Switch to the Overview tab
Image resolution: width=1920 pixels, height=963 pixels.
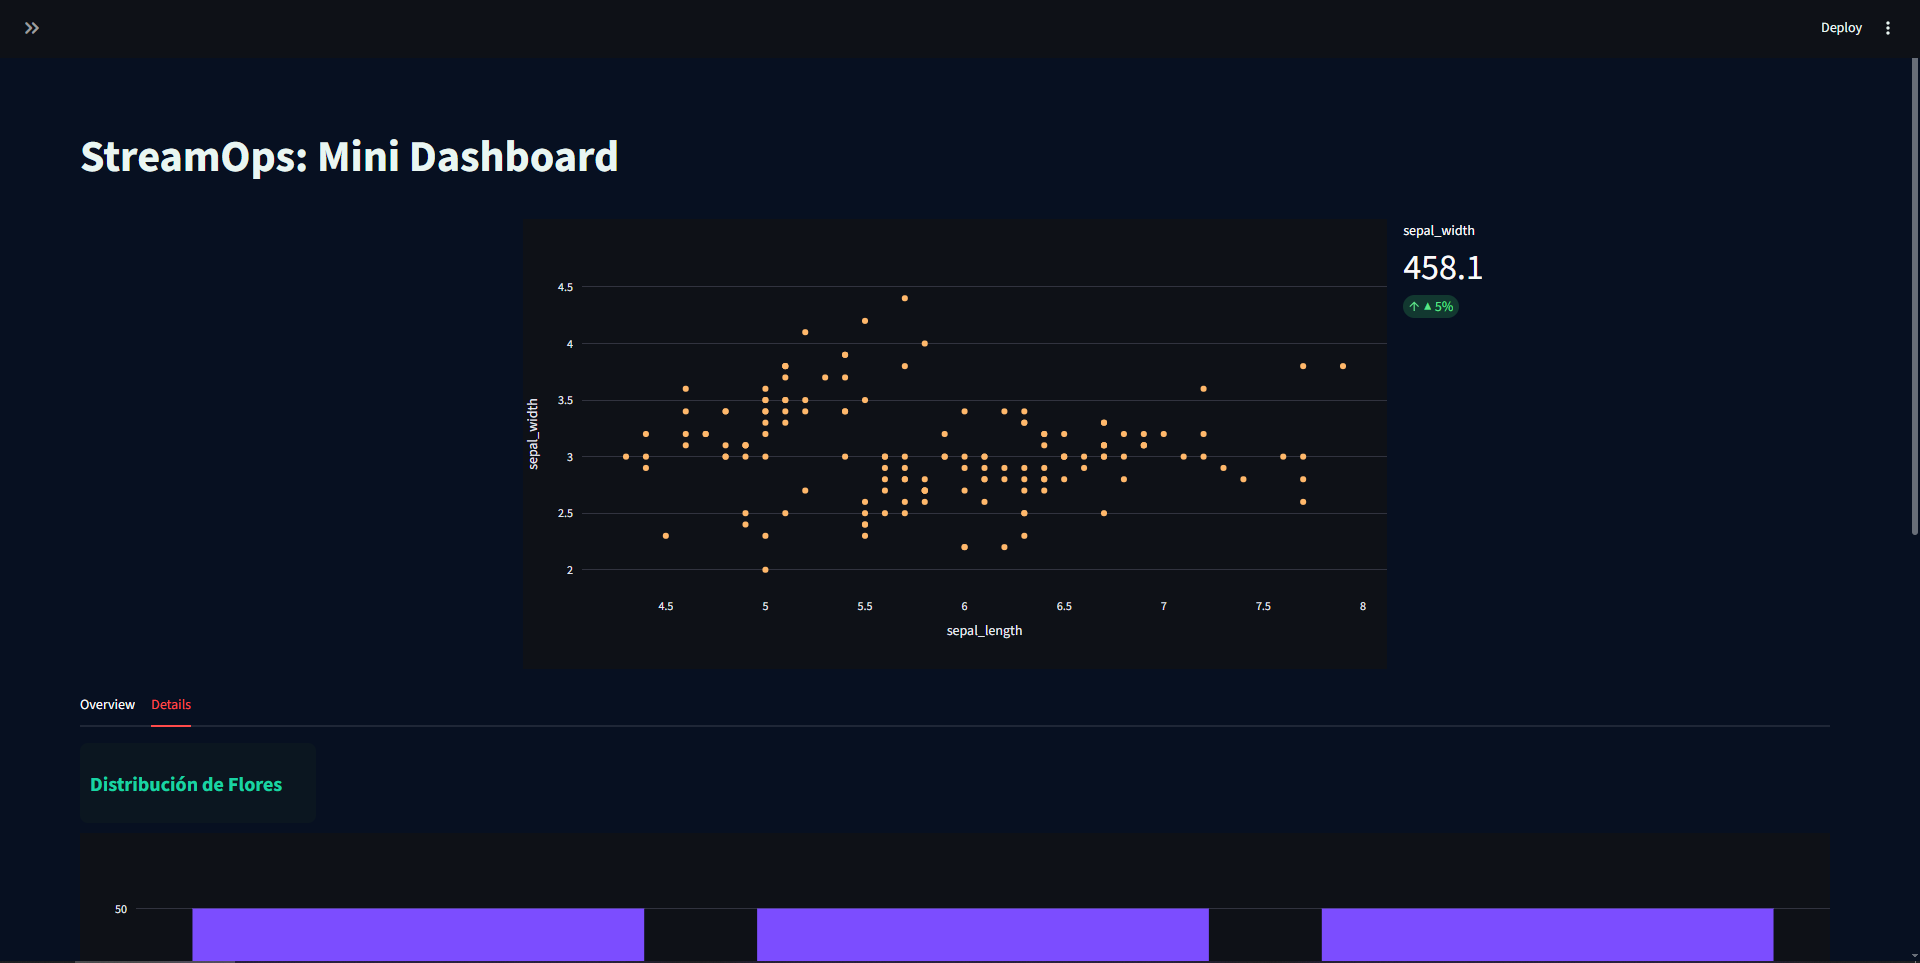(107, 704)
